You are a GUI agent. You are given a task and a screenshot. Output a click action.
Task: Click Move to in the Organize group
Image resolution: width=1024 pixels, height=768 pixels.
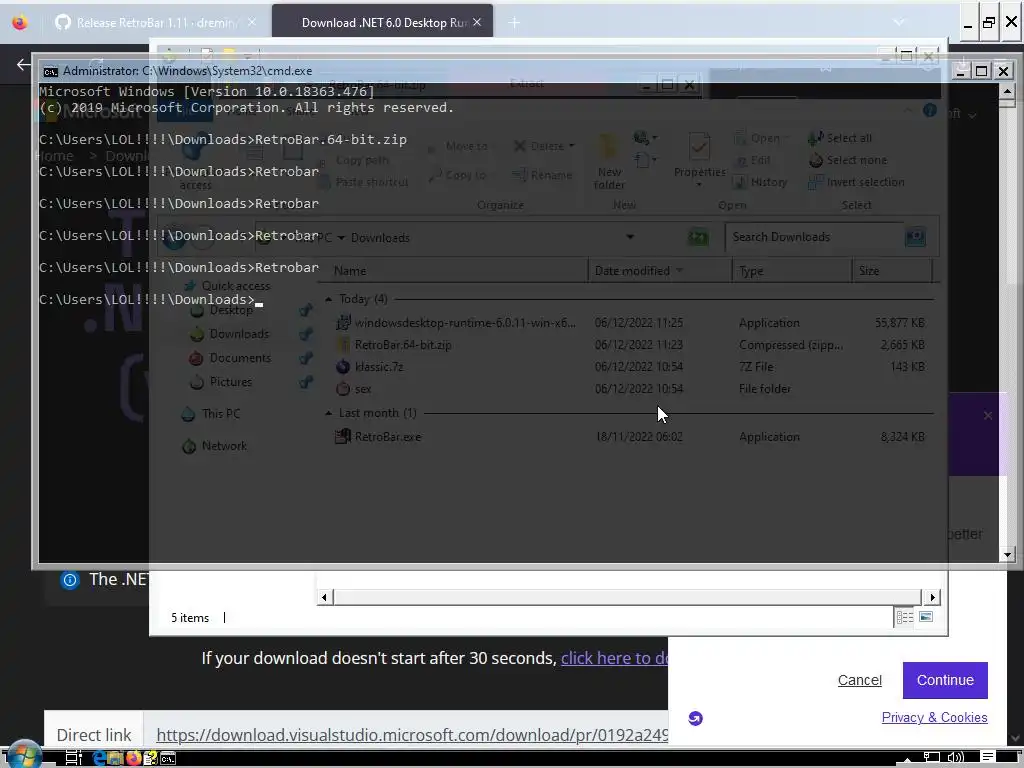coord(458,146)
